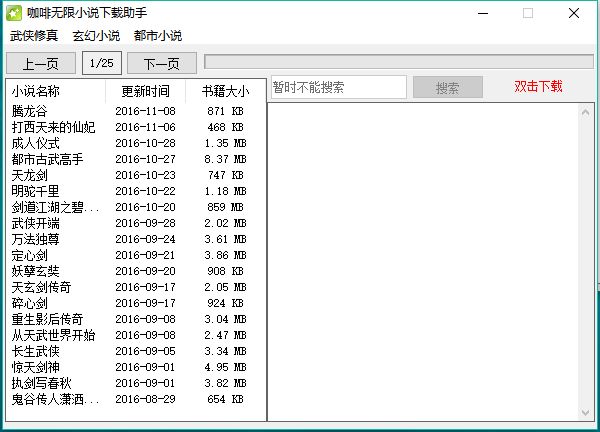Select the novel 武侠开端
600x432 pixels.
click(x=36, y=223)
